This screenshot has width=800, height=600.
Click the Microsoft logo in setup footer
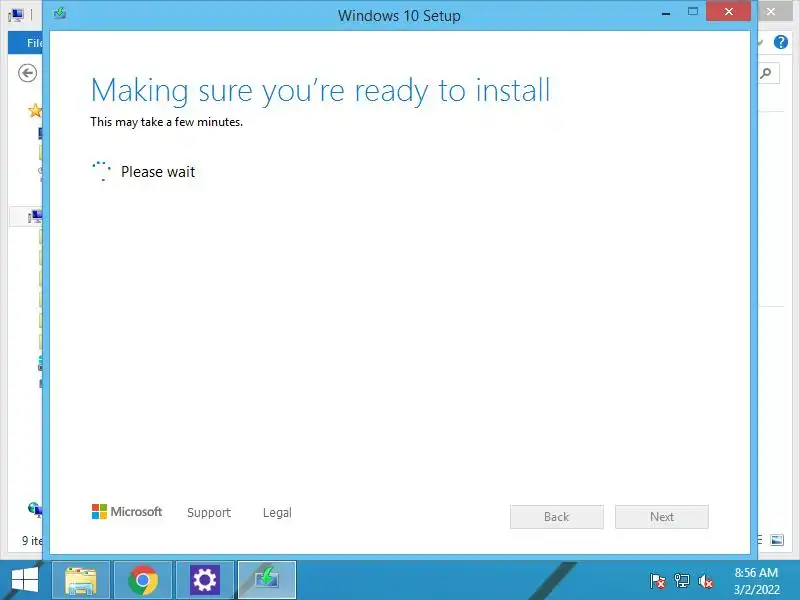(127, 511)
